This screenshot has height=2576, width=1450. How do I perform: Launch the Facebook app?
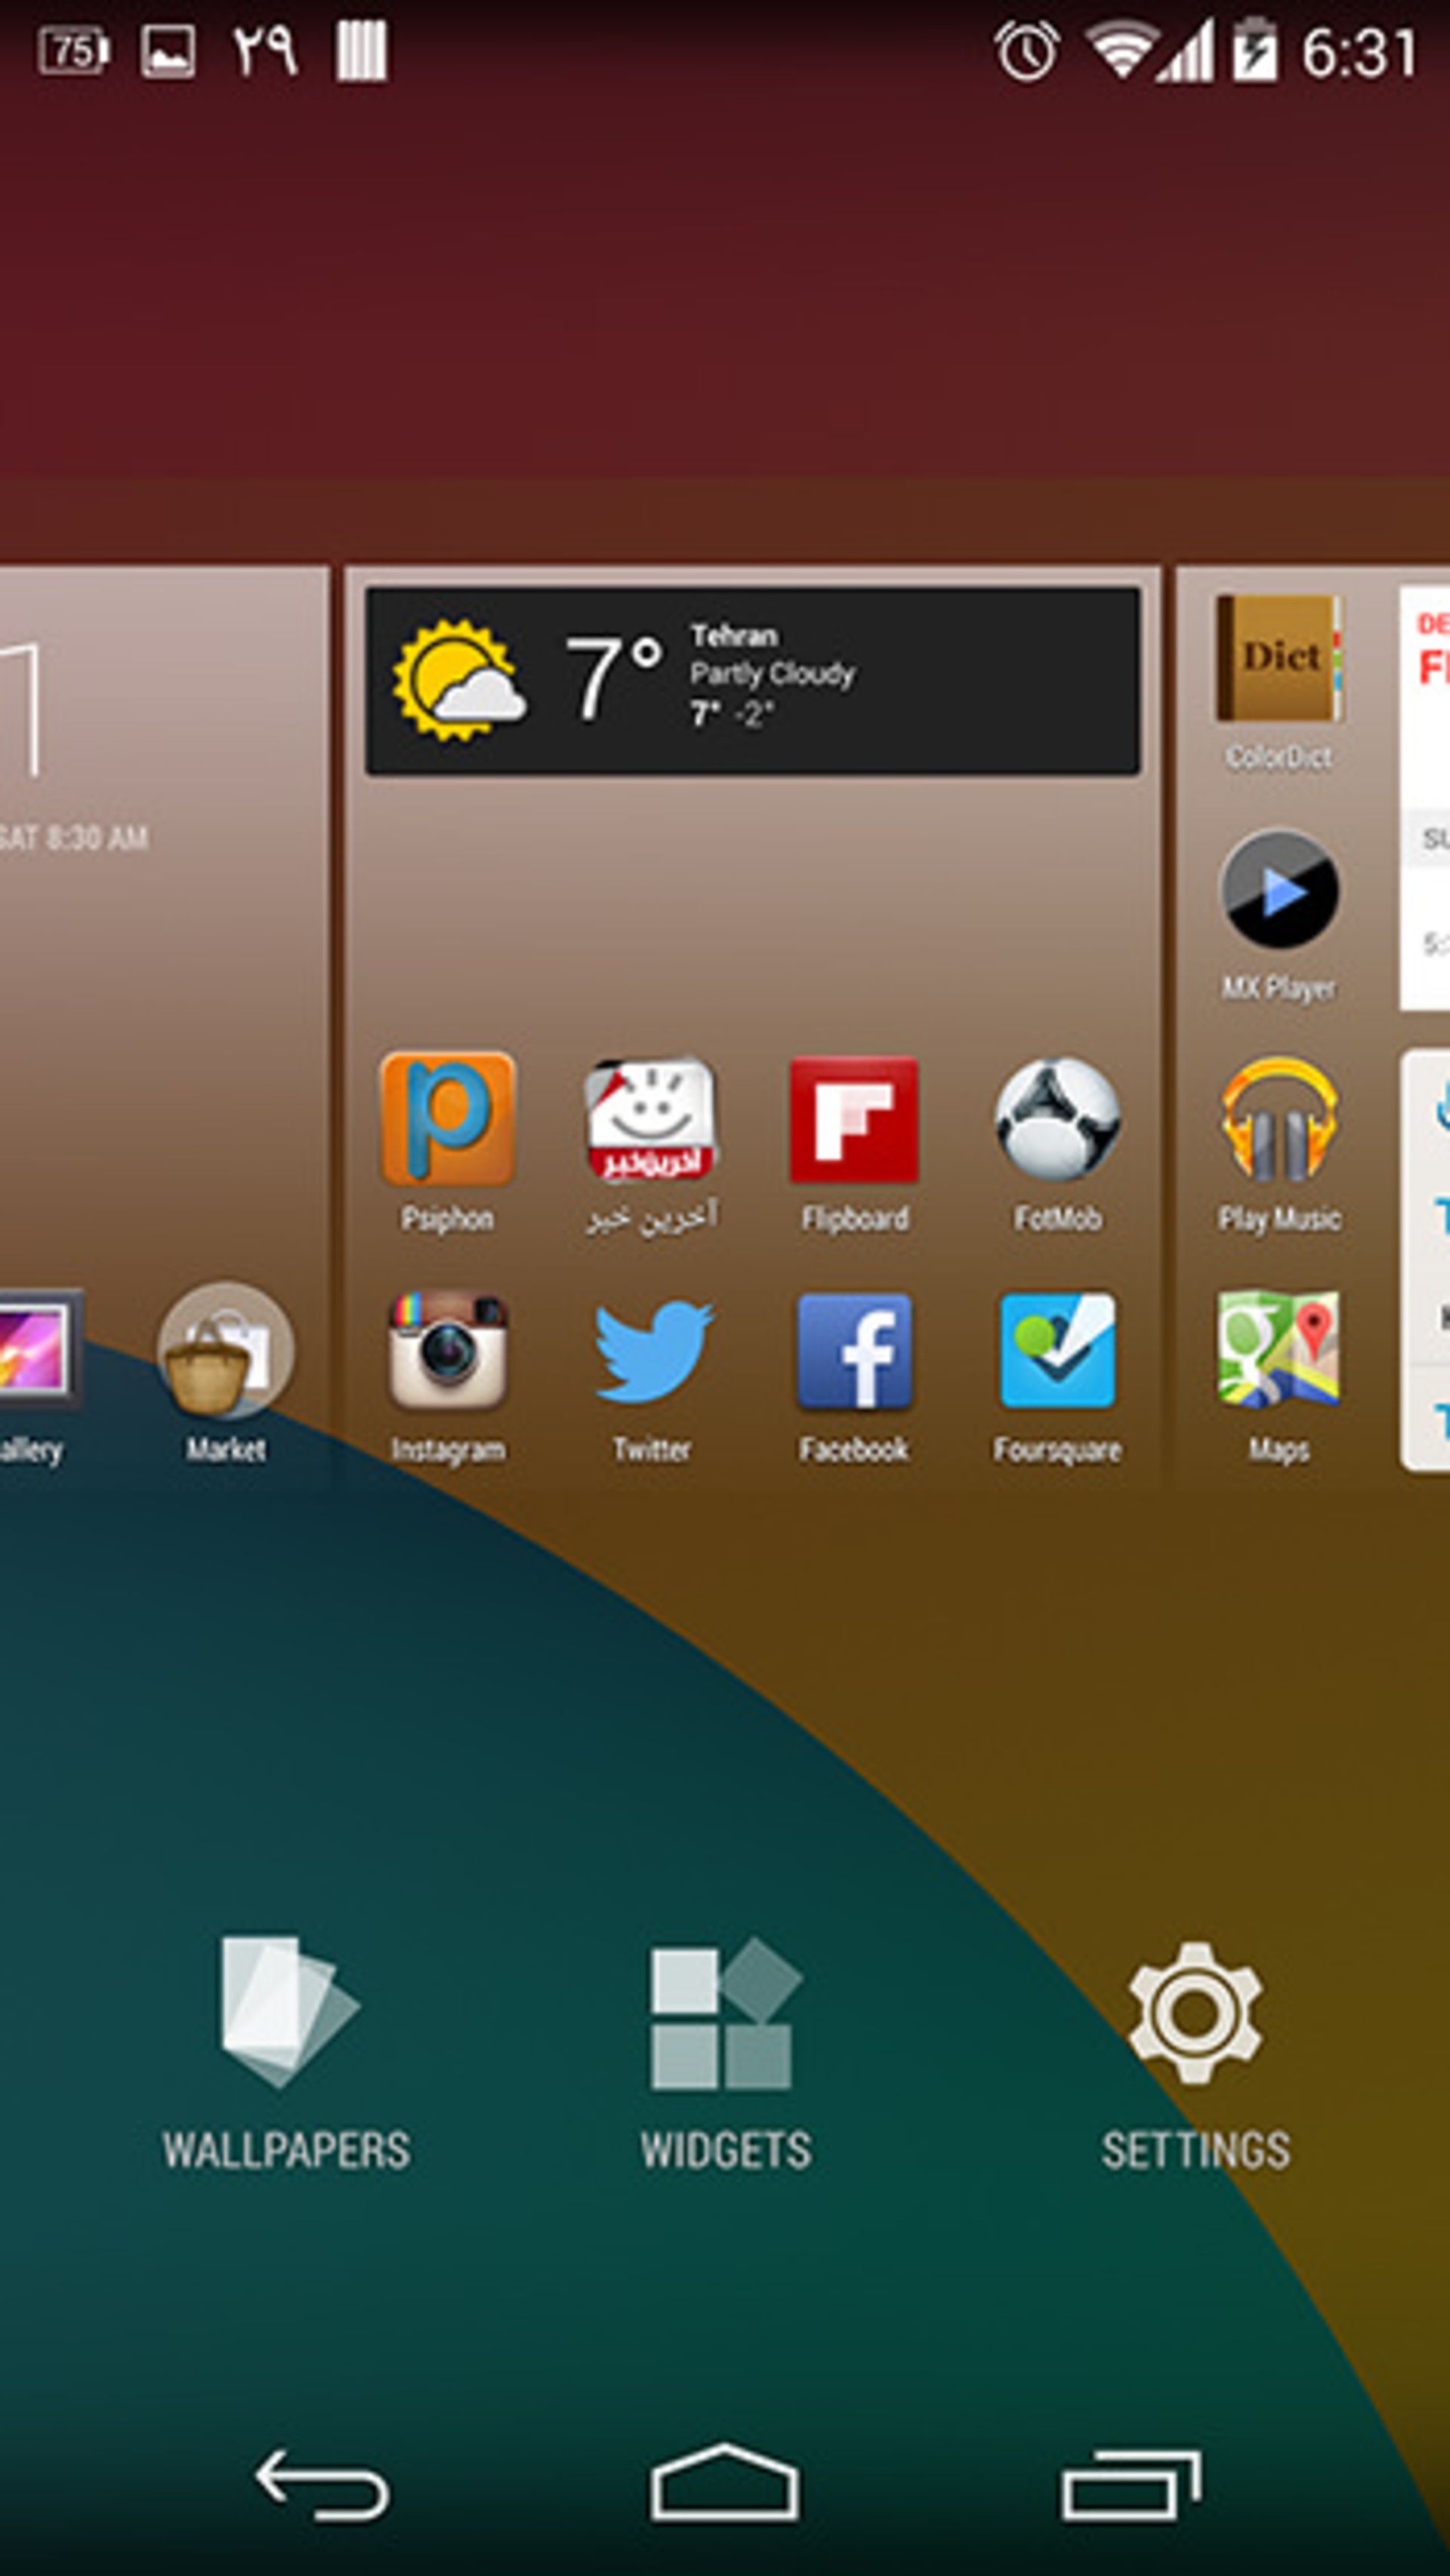[853, 1351]
